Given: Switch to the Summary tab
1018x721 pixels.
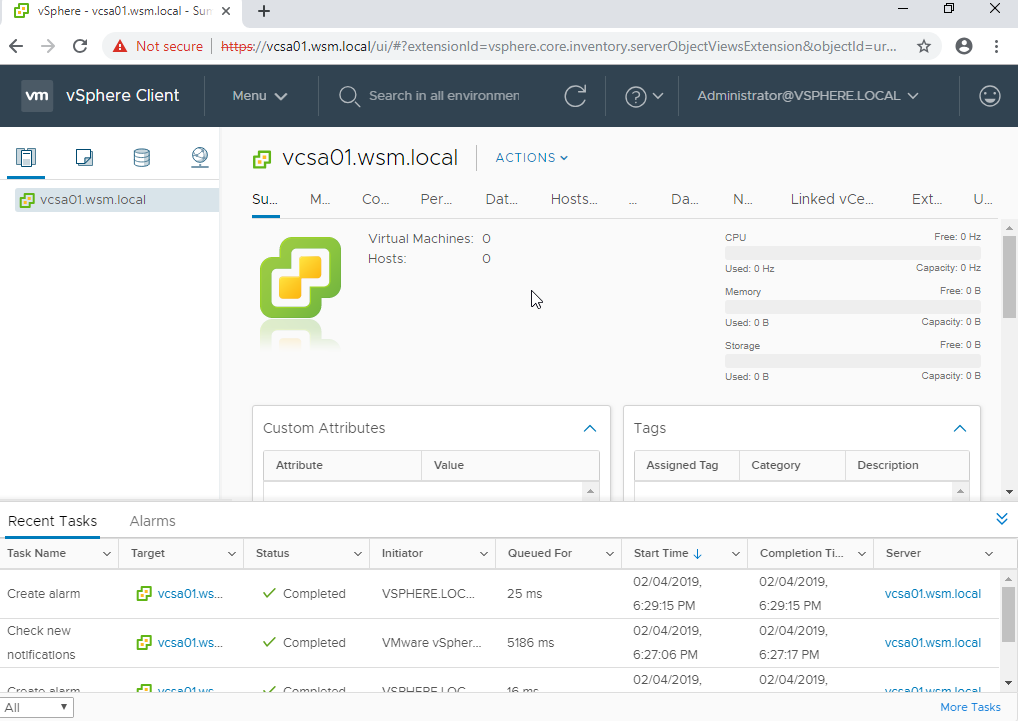Looking at the screenshot, I should click(265, 199).
